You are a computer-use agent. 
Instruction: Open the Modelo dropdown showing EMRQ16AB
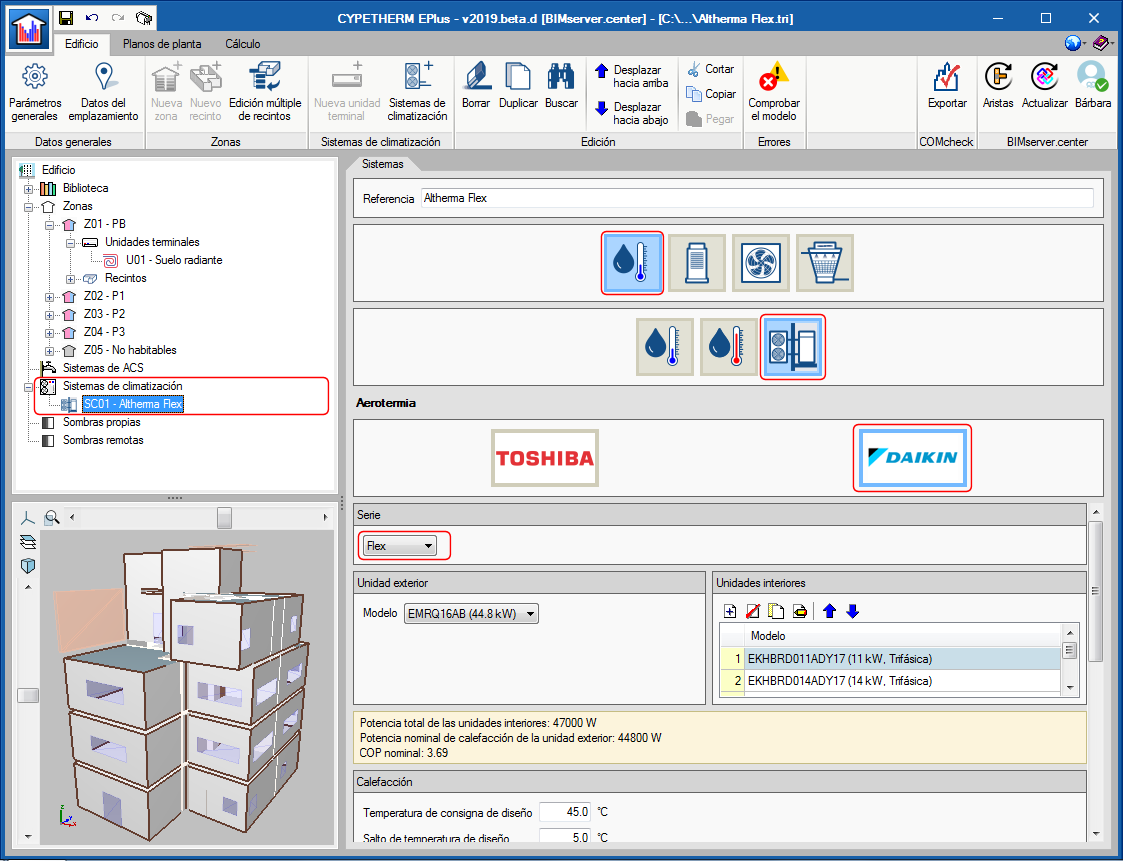(x=471, y=614)
